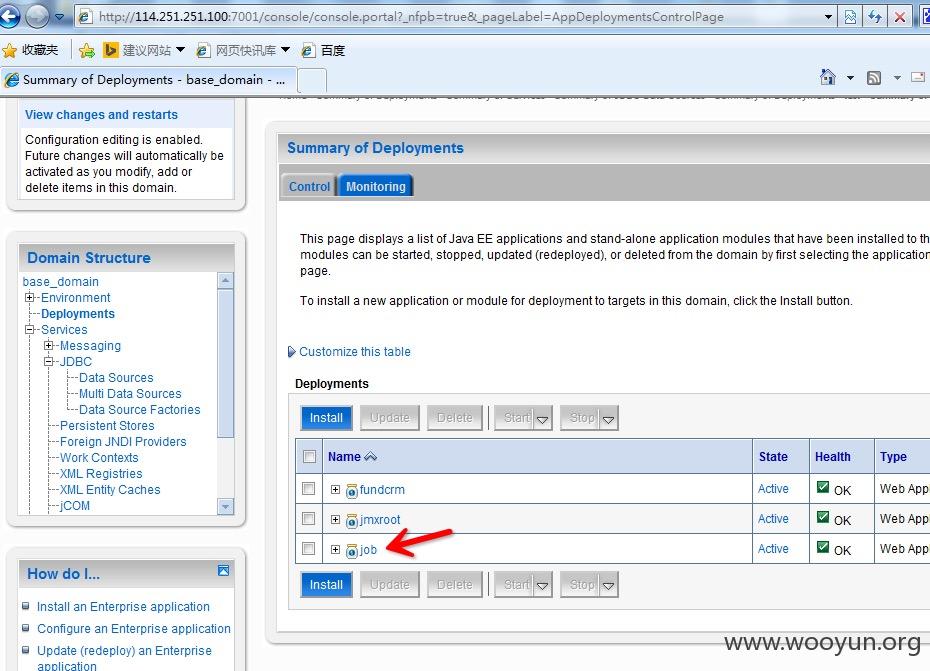Select base_domain in Domain Structure
Image resolution: width=930 pixels, height=671 pixels.
coord(60,281)
